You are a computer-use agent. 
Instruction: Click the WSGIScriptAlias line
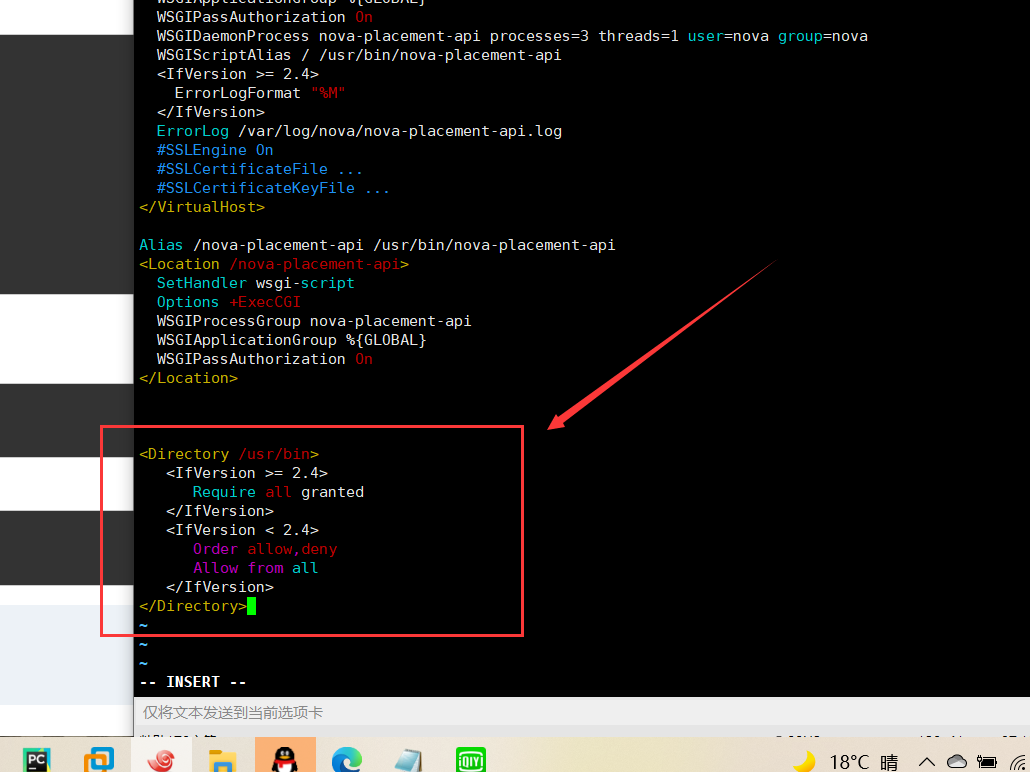359,55
